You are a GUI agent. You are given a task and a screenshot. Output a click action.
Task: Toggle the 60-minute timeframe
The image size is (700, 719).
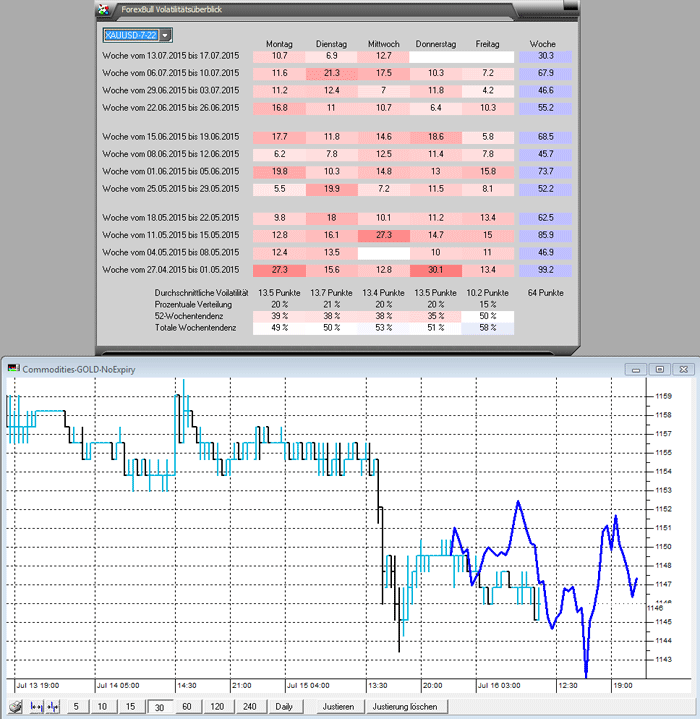tap(187, 707)
